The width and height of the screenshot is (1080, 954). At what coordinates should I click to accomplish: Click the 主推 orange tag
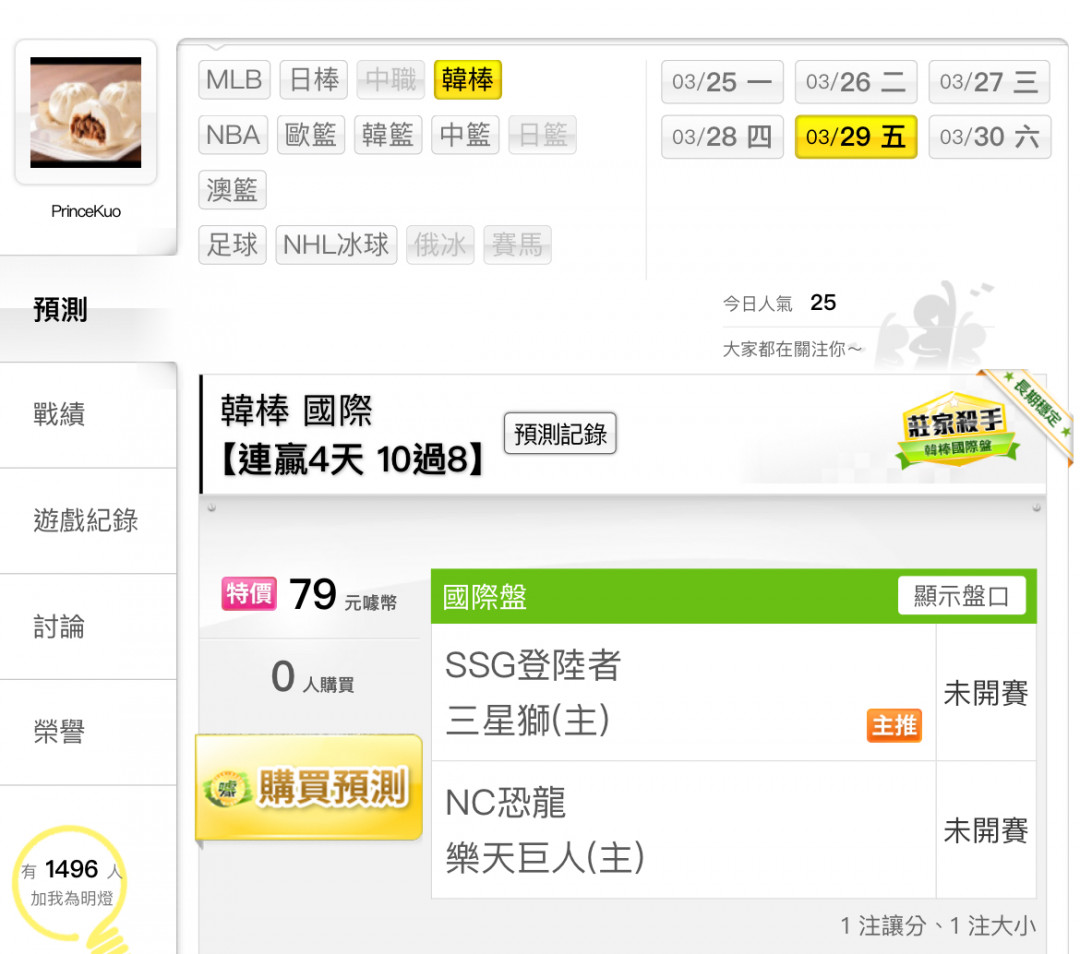(894, 725)
